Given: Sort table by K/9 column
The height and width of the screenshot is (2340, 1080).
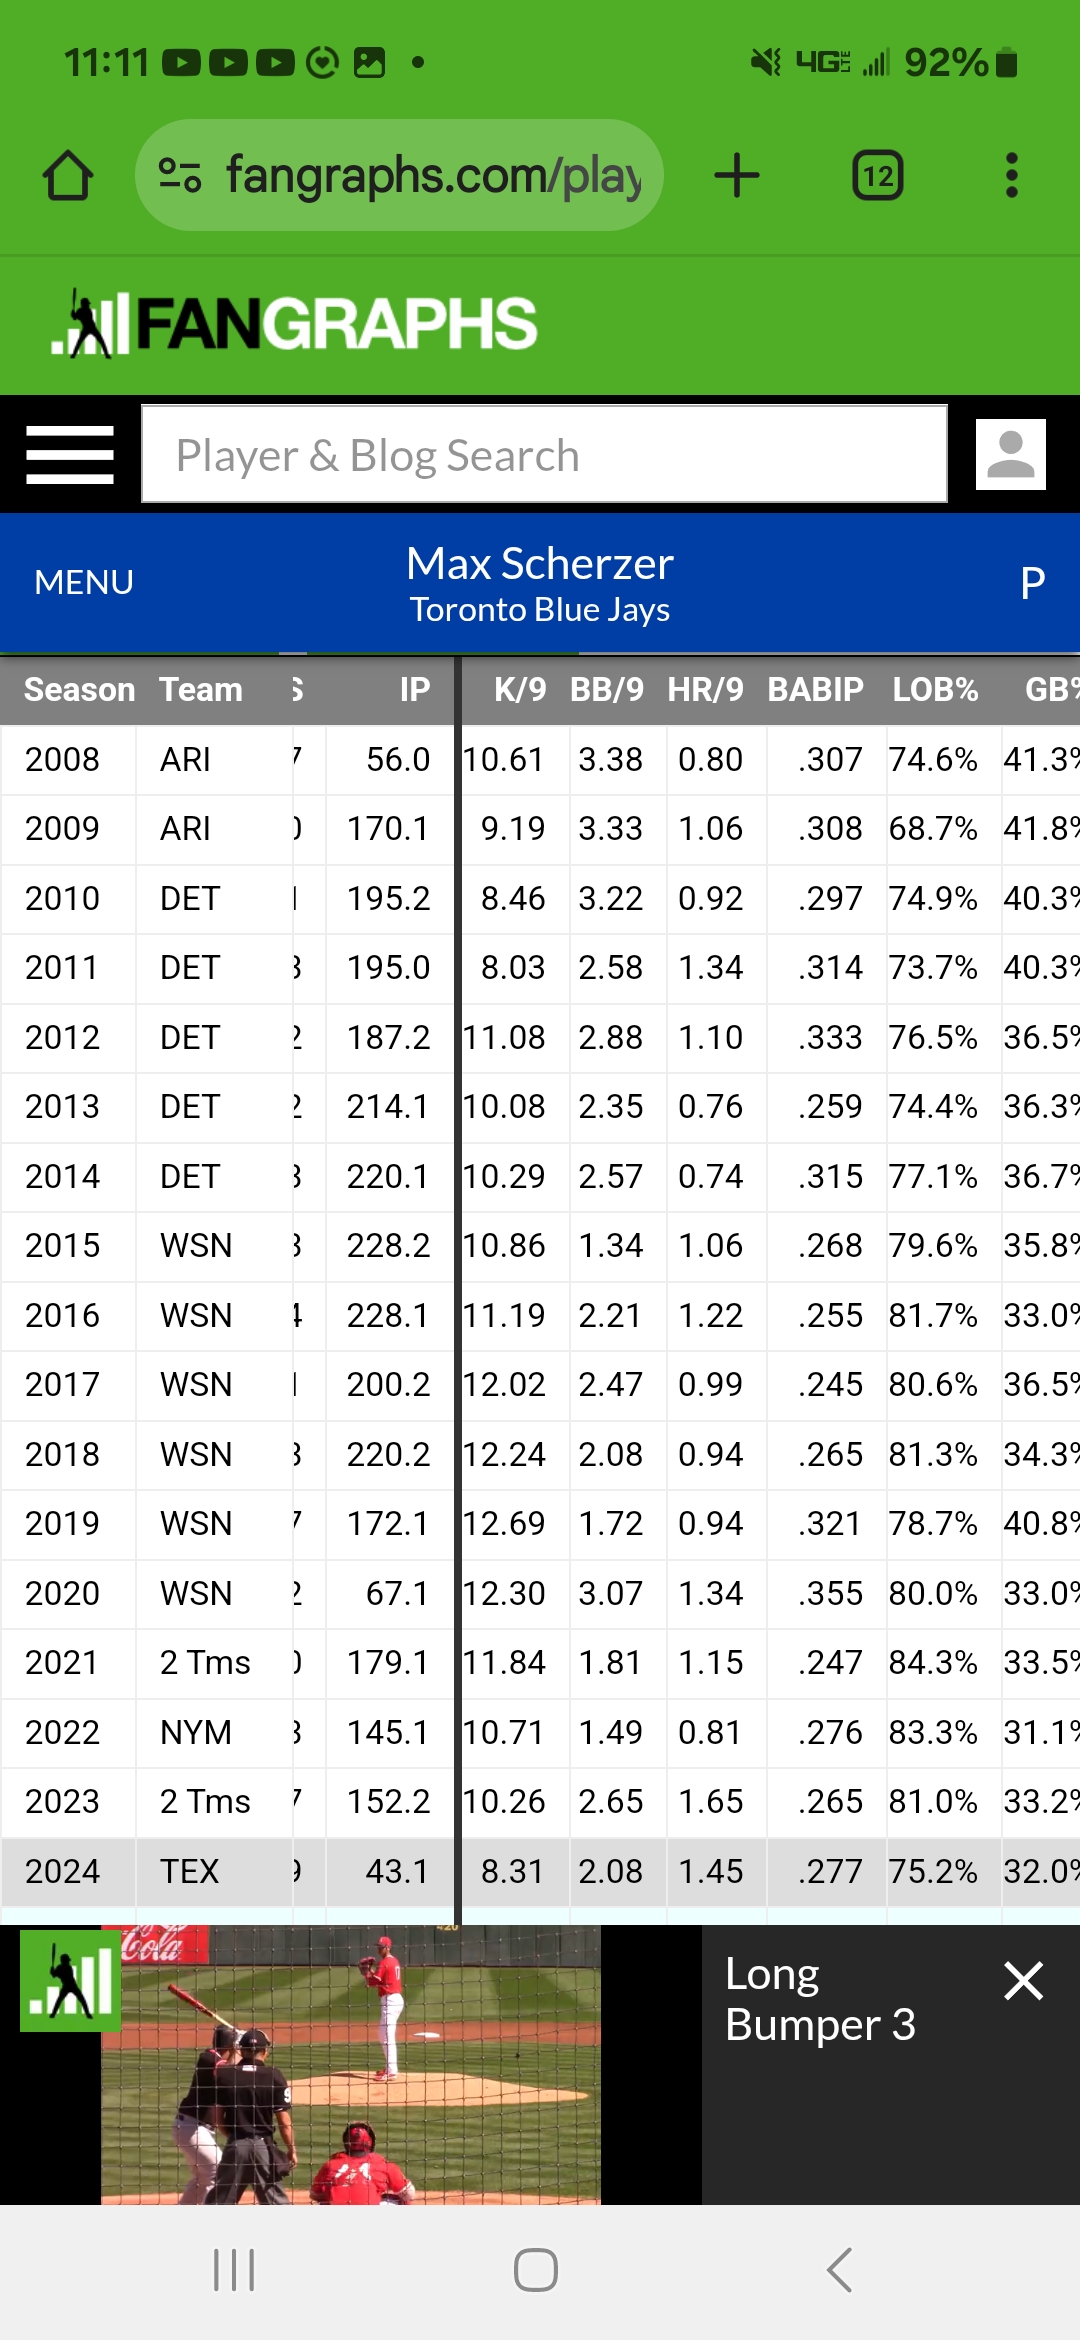Looking at the screenshot, I should pos(520,690).
